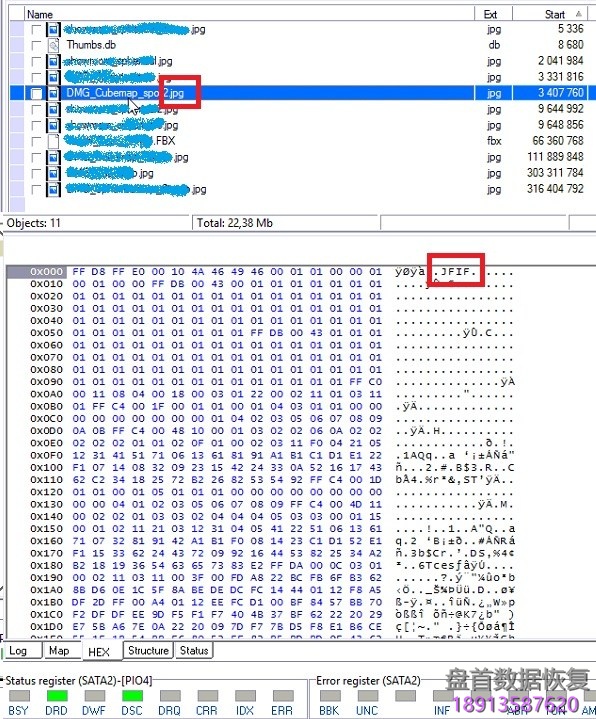Screen dimensions: 596x719
Task: Click image icon of file starting at 111 889 848
Action: [x=53, y=158]
